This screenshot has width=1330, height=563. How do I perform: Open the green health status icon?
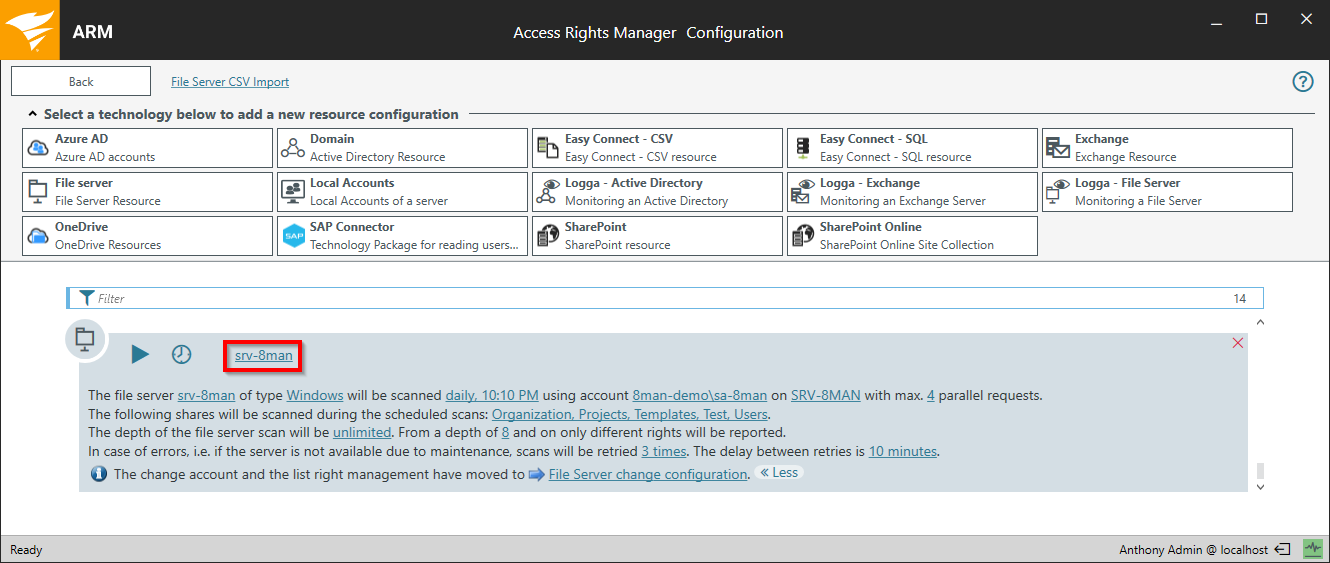coord(1312,549)
